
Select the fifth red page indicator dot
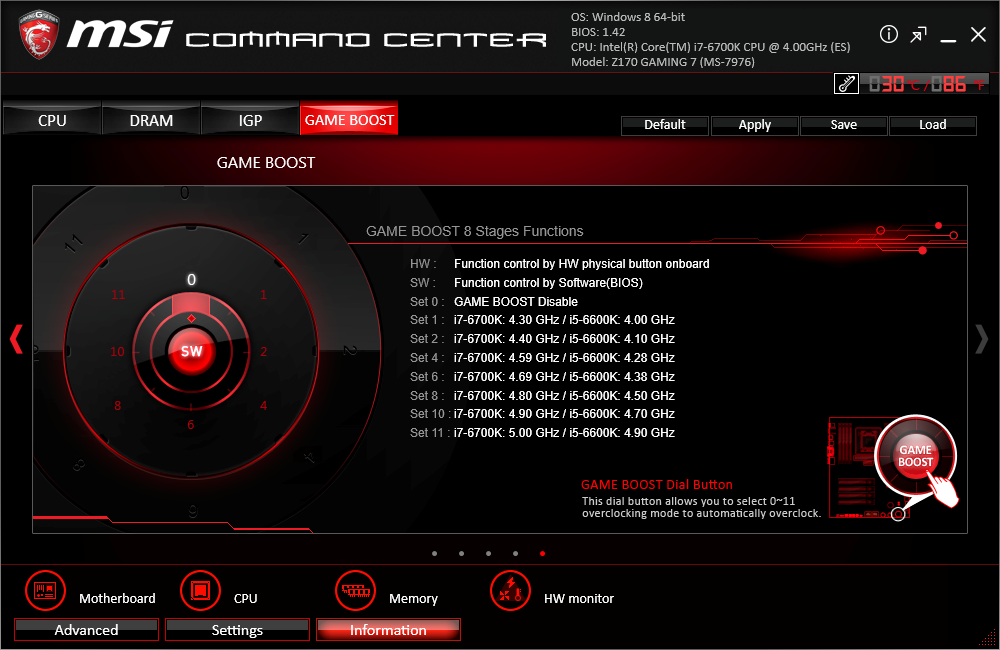[542, 554]
